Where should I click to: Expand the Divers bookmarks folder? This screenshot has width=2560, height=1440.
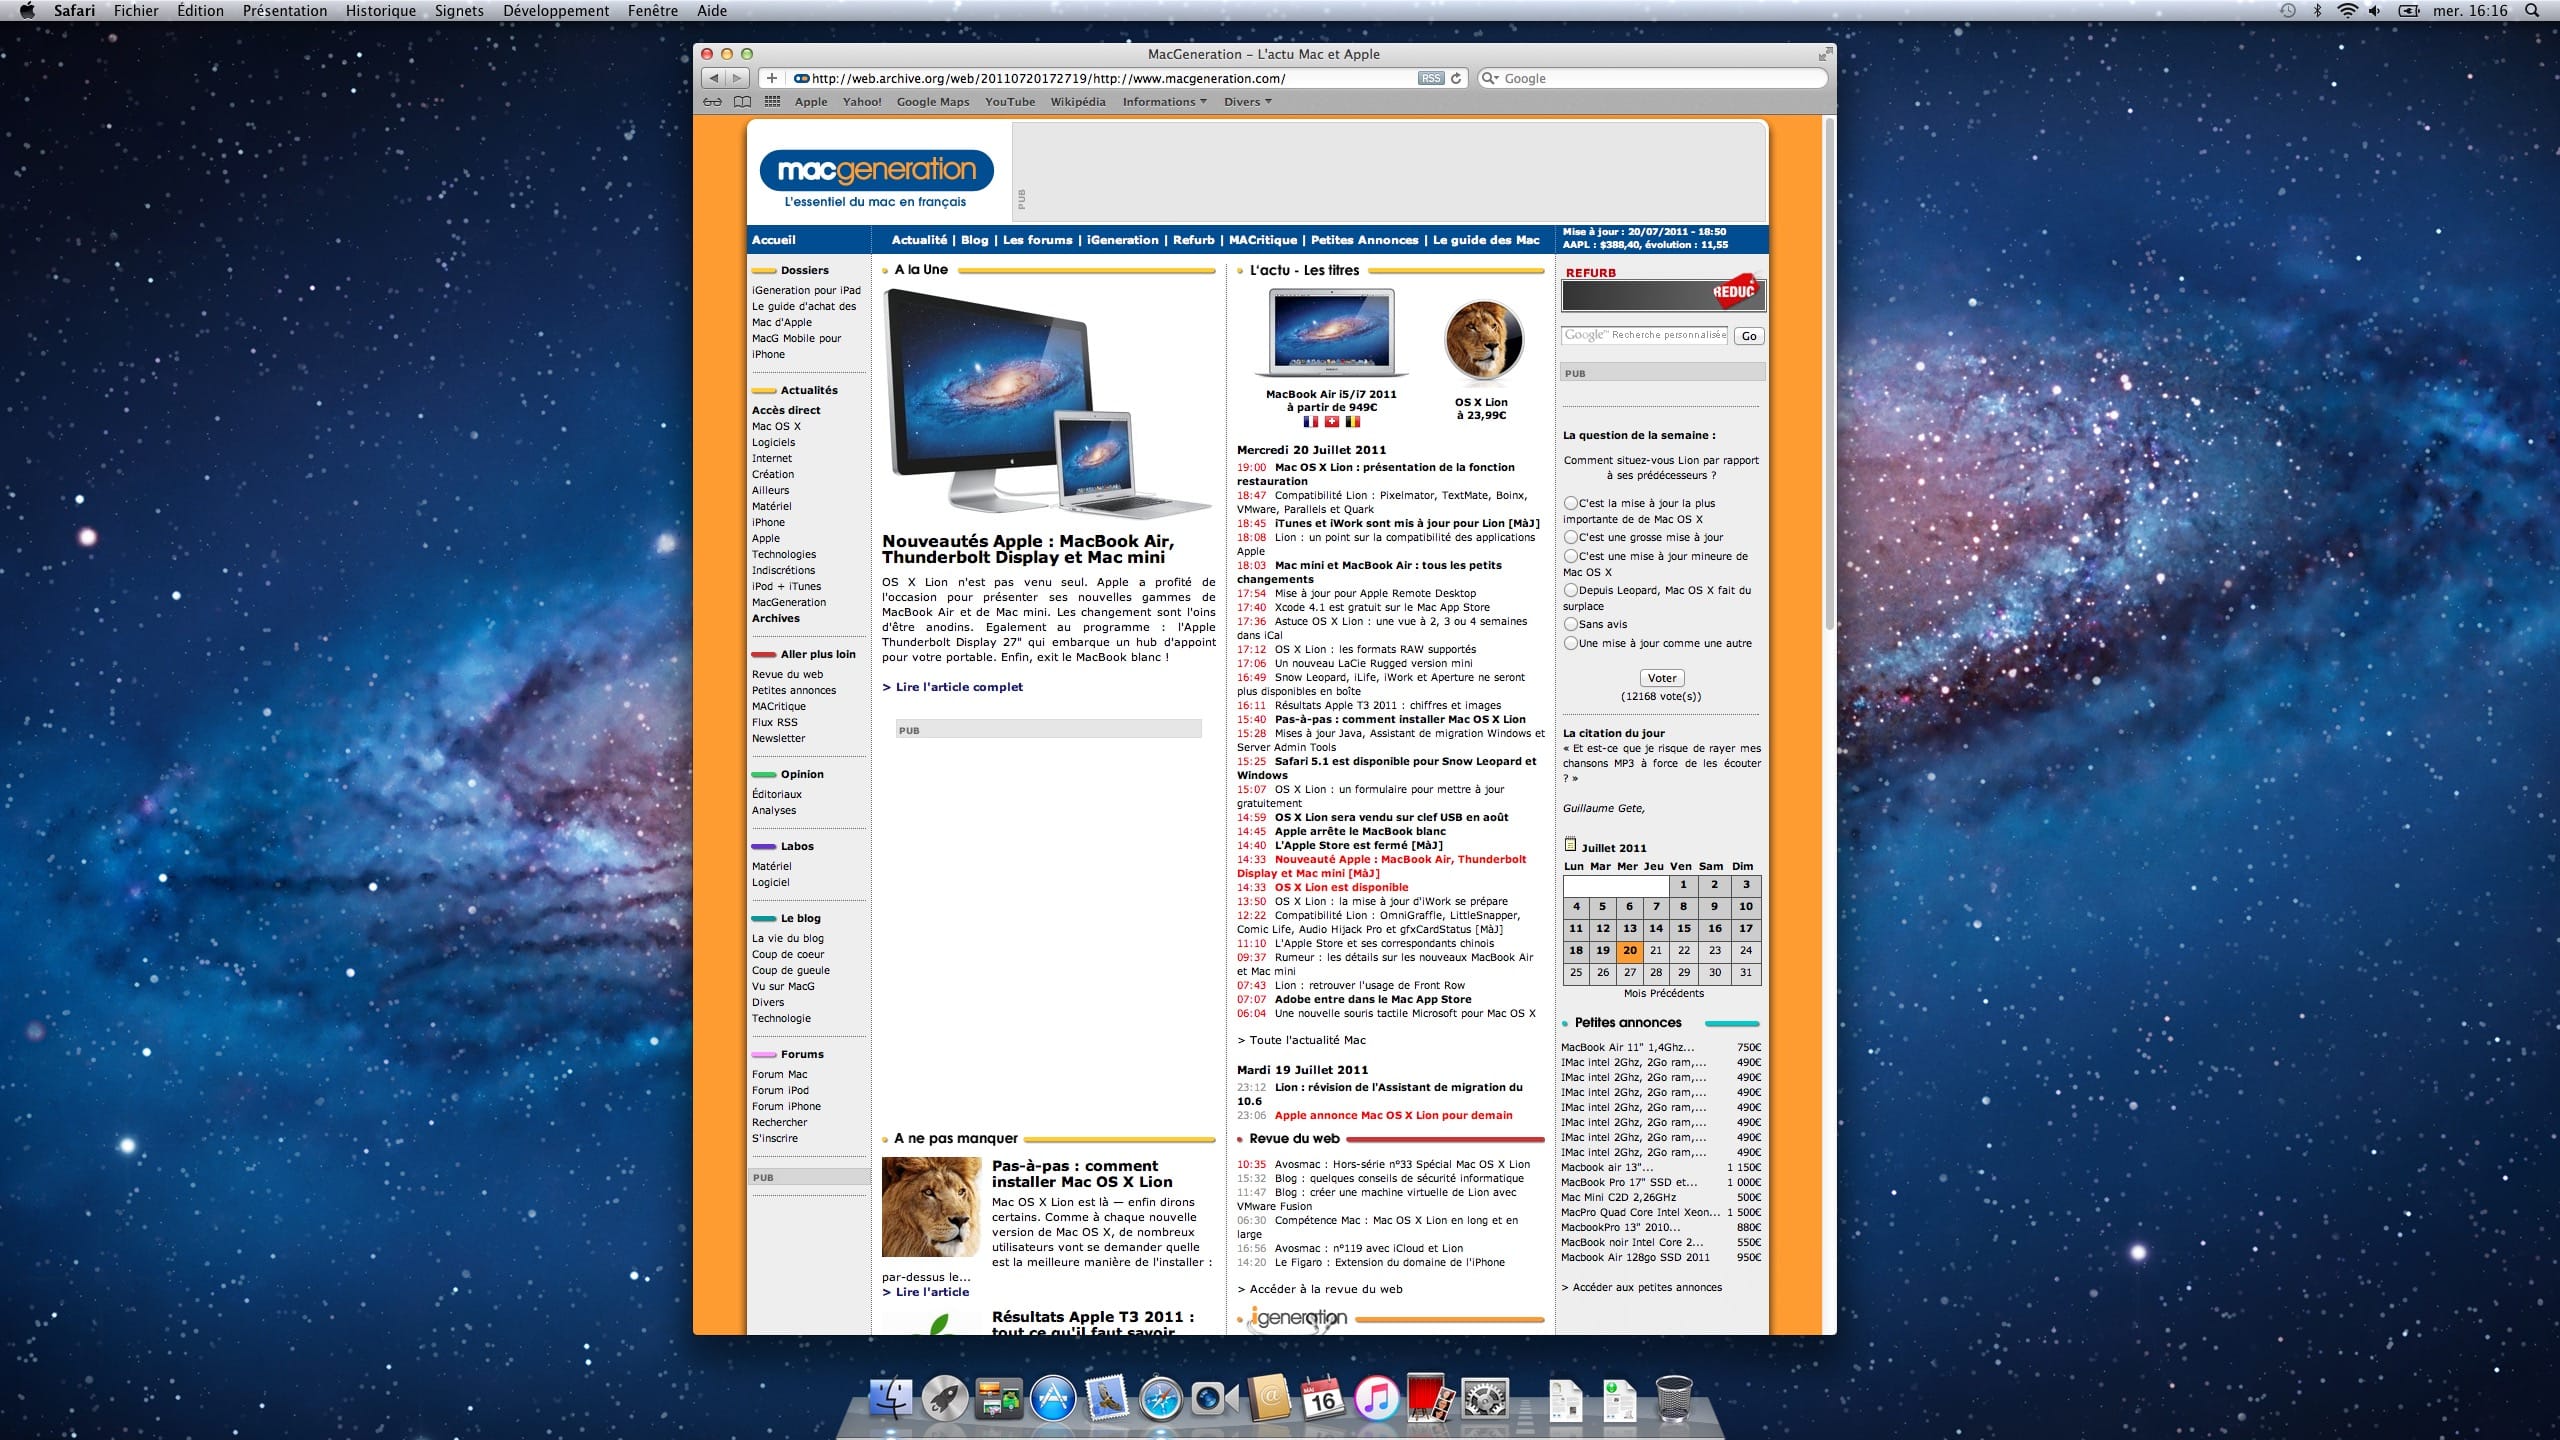click(1247, 102)
